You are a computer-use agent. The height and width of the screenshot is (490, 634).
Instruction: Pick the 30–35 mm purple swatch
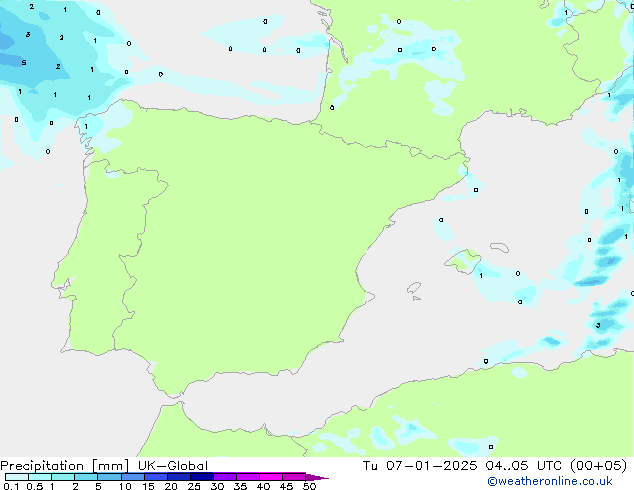point(225,477)
